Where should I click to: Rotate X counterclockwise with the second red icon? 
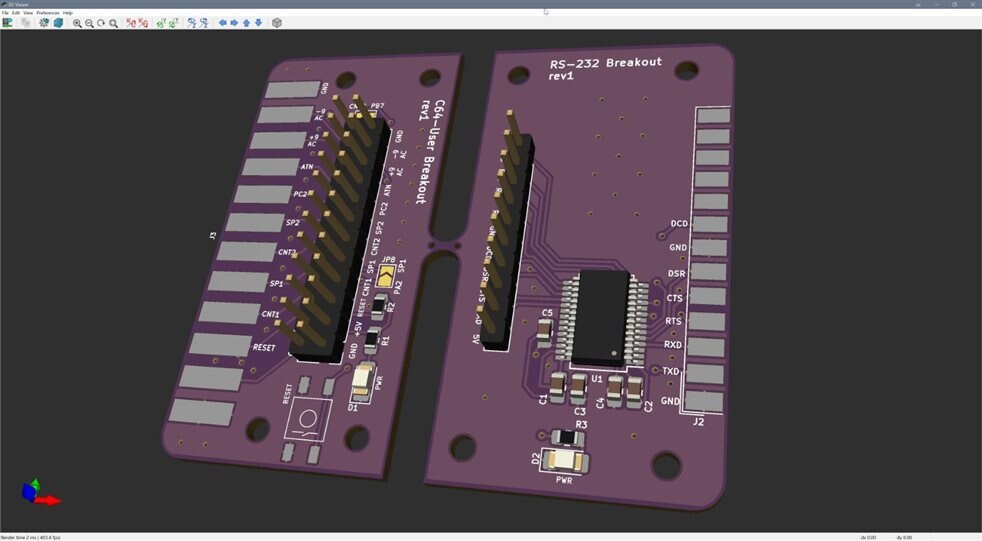coord(143,23)
